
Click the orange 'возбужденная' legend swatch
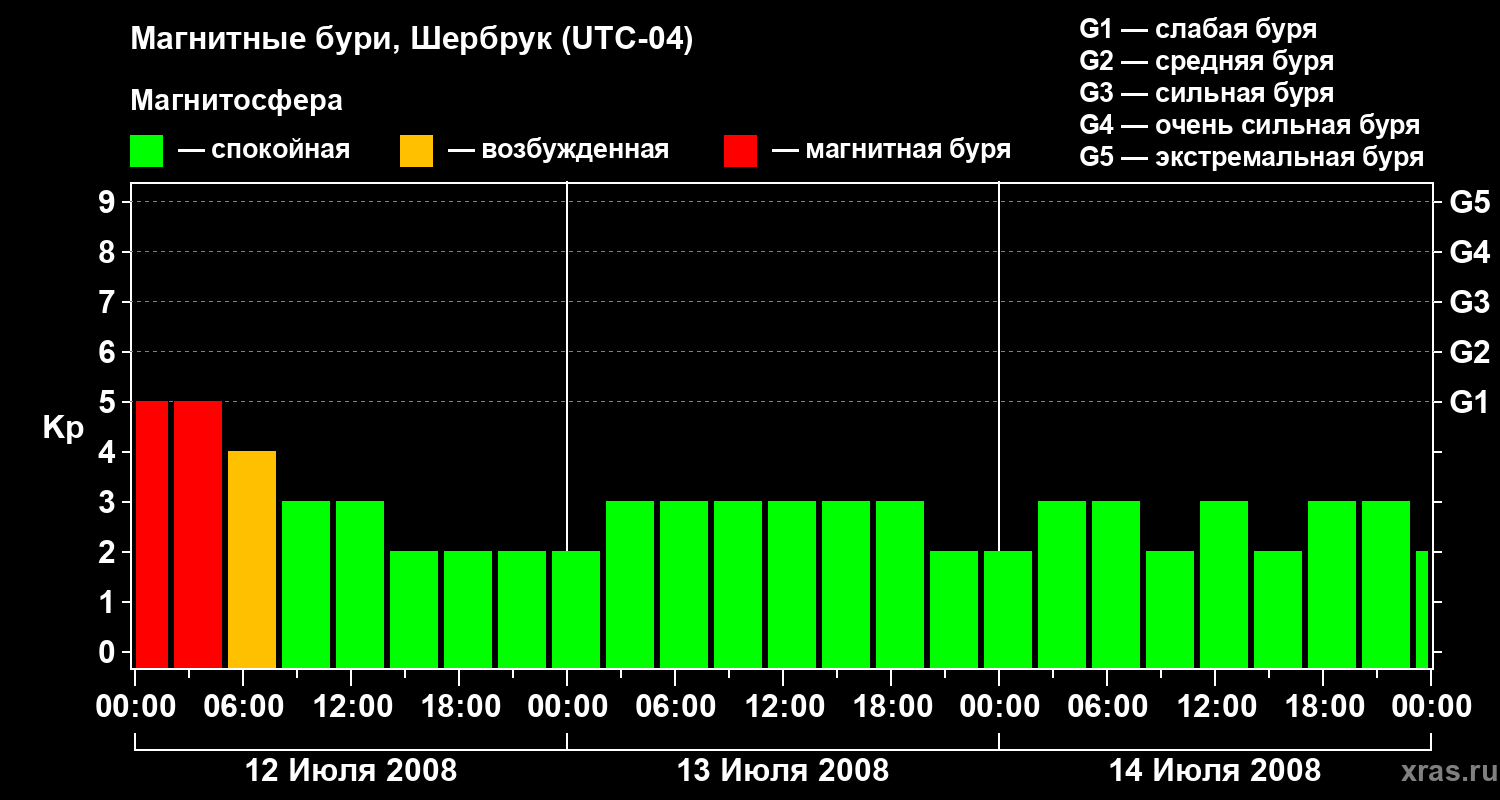point(416,151)
